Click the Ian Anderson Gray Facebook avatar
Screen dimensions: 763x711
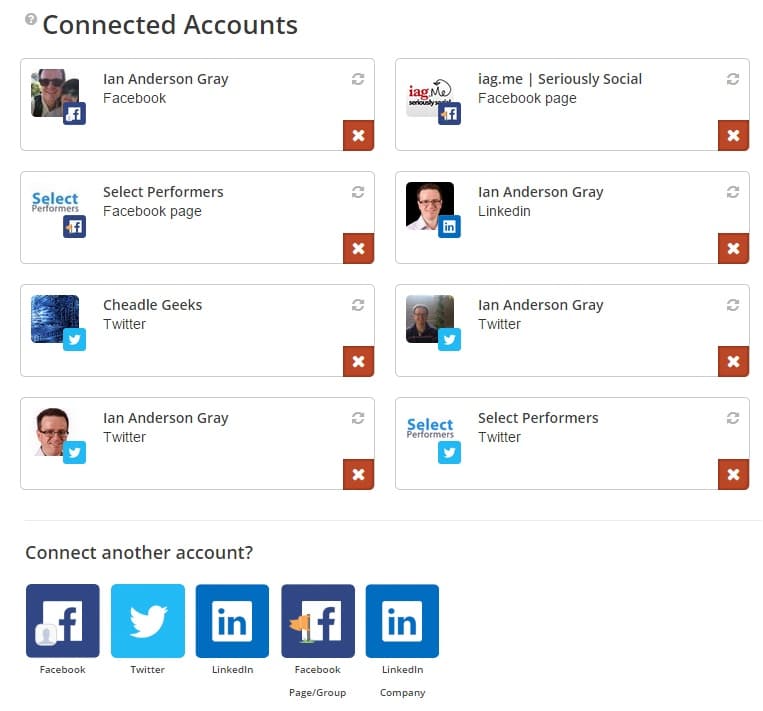(55, 93)
